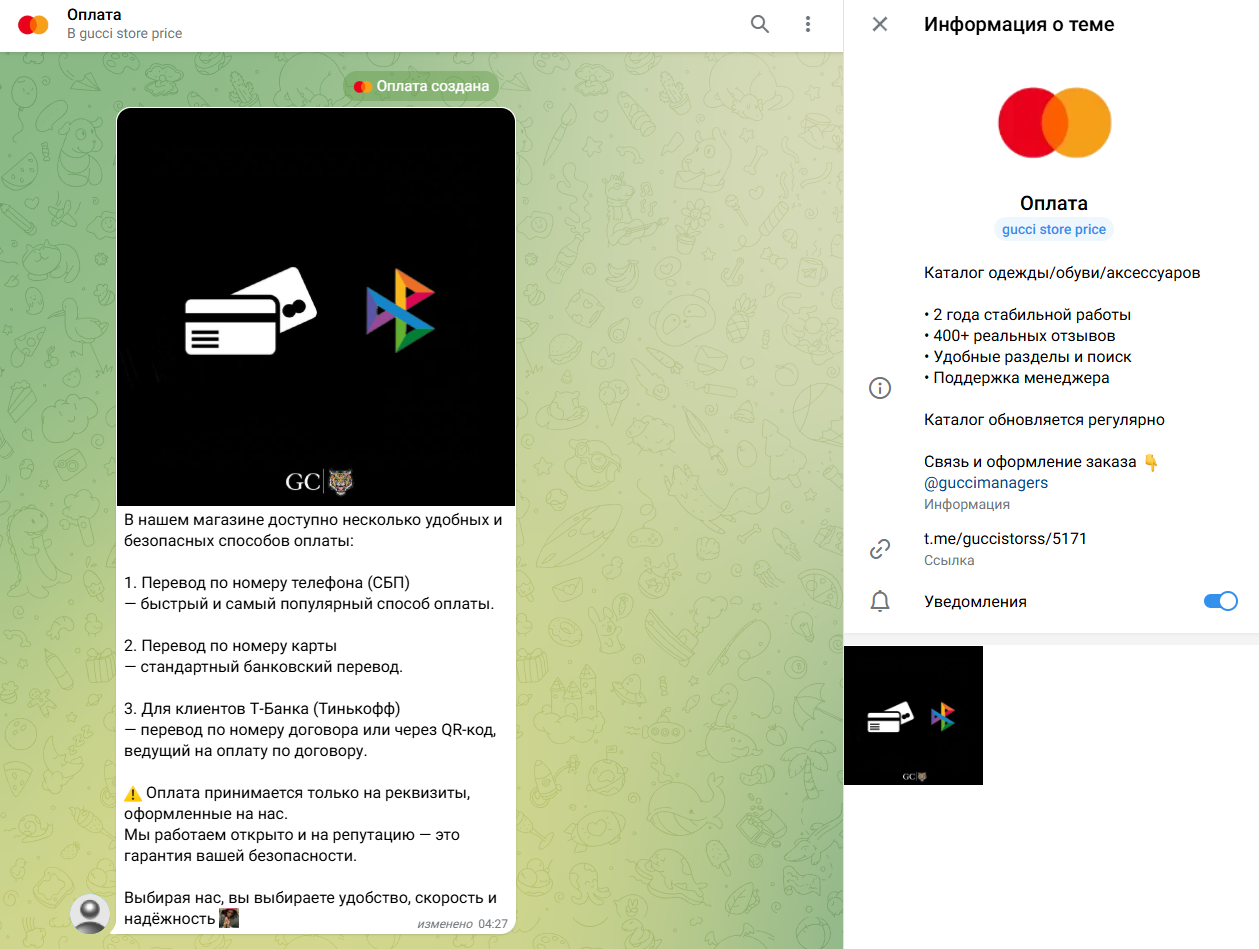Click the chain link icon
Screen dimensions: 1259x949
click(880, 548)
